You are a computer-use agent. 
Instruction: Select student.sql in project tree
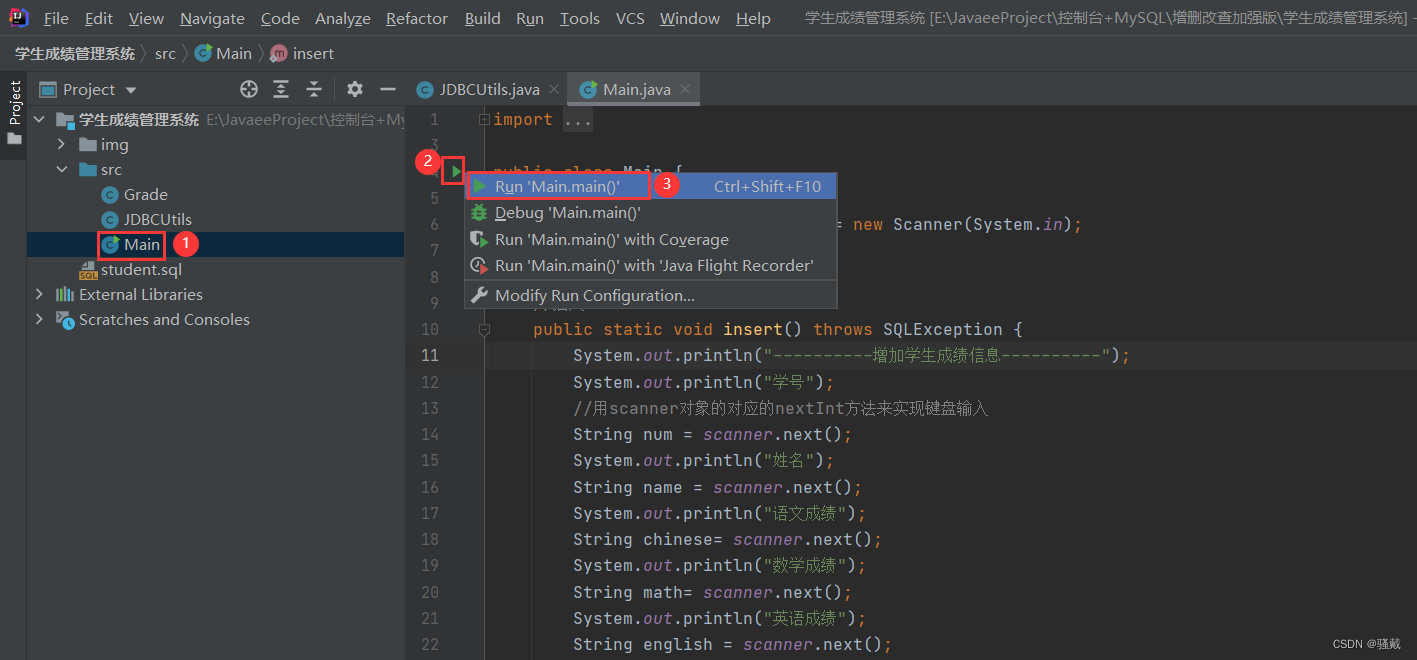pyautogui.click(x=141, y=270)
